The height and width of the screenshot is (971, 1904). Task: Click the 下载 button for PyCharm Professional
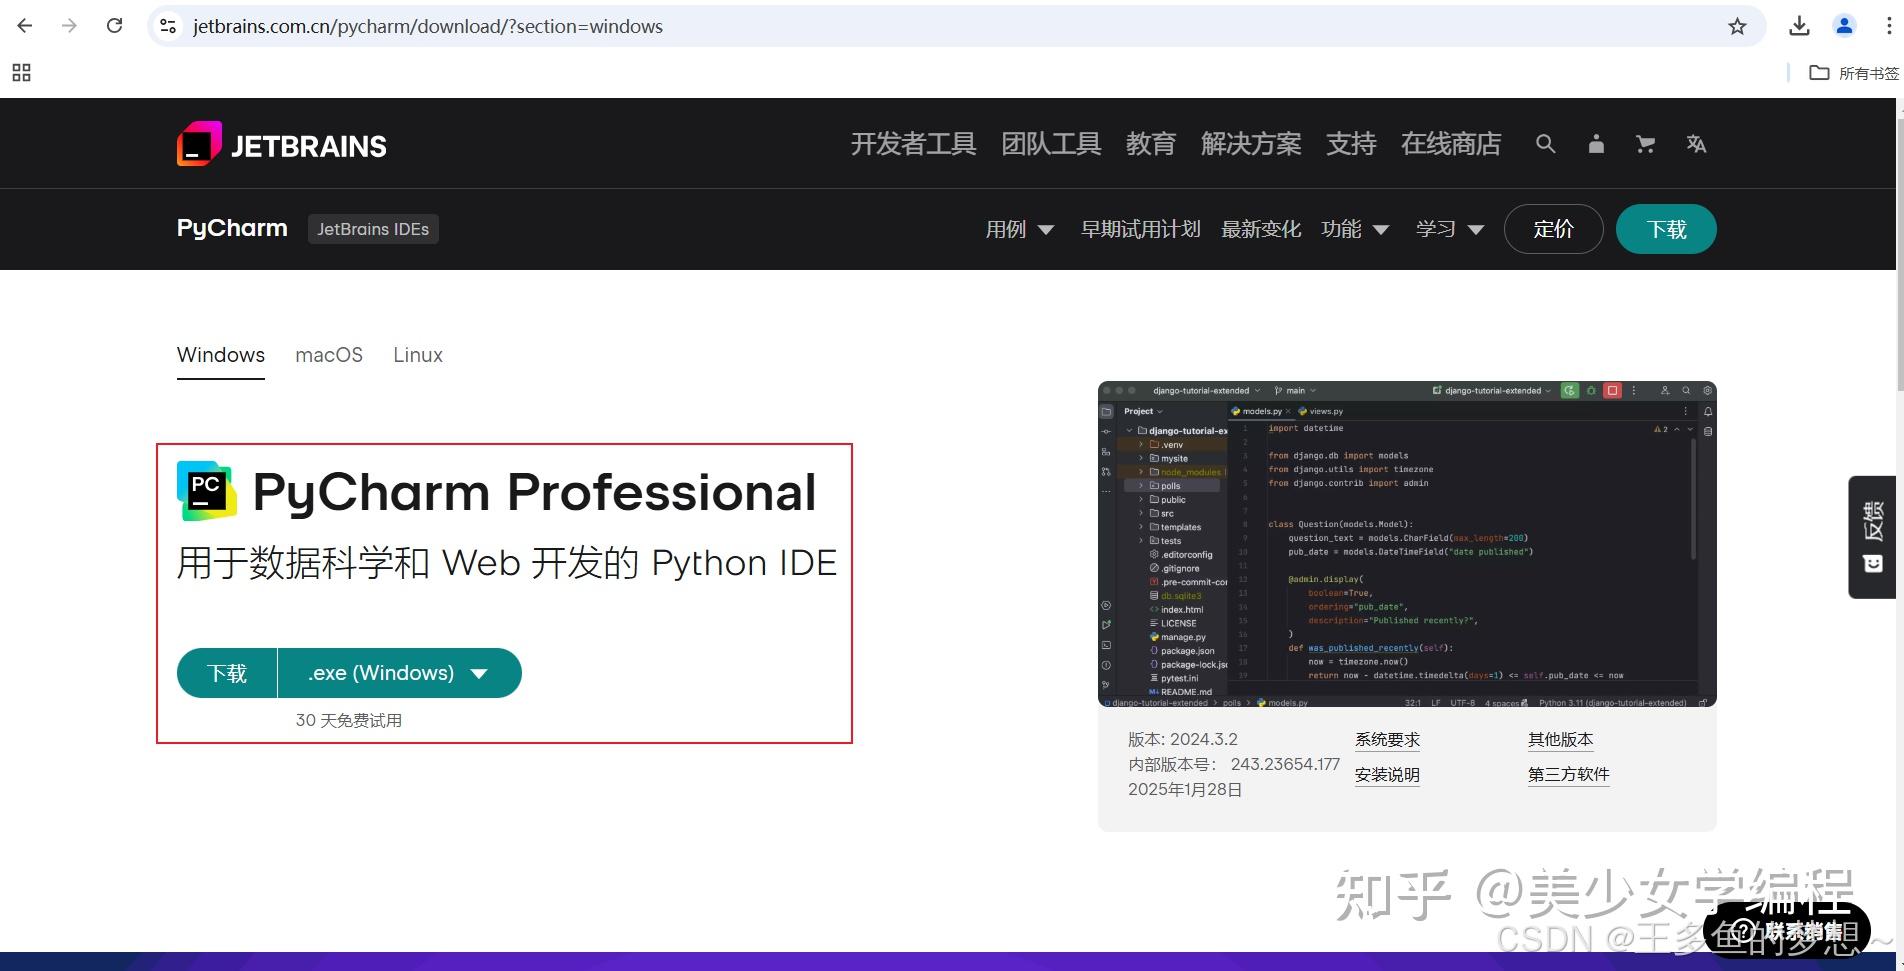point(226,673)
